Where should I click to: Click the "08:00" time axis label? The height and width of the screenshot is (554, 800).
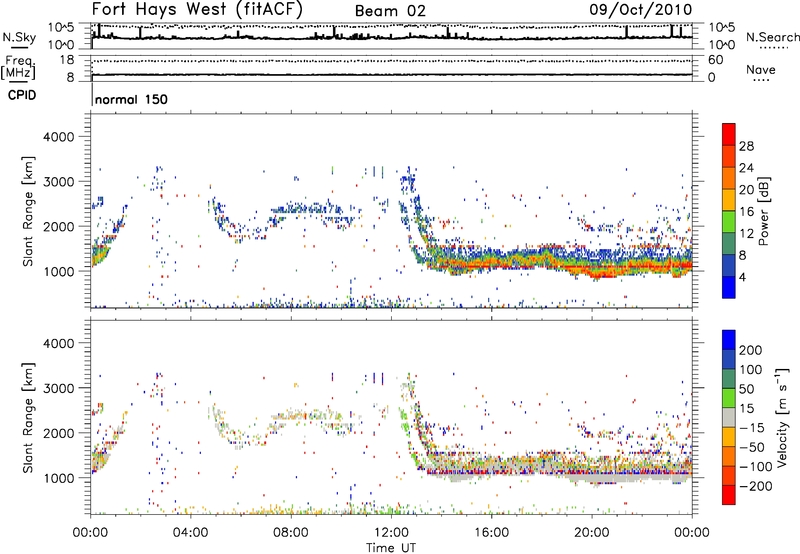click(x=290, y=533)
